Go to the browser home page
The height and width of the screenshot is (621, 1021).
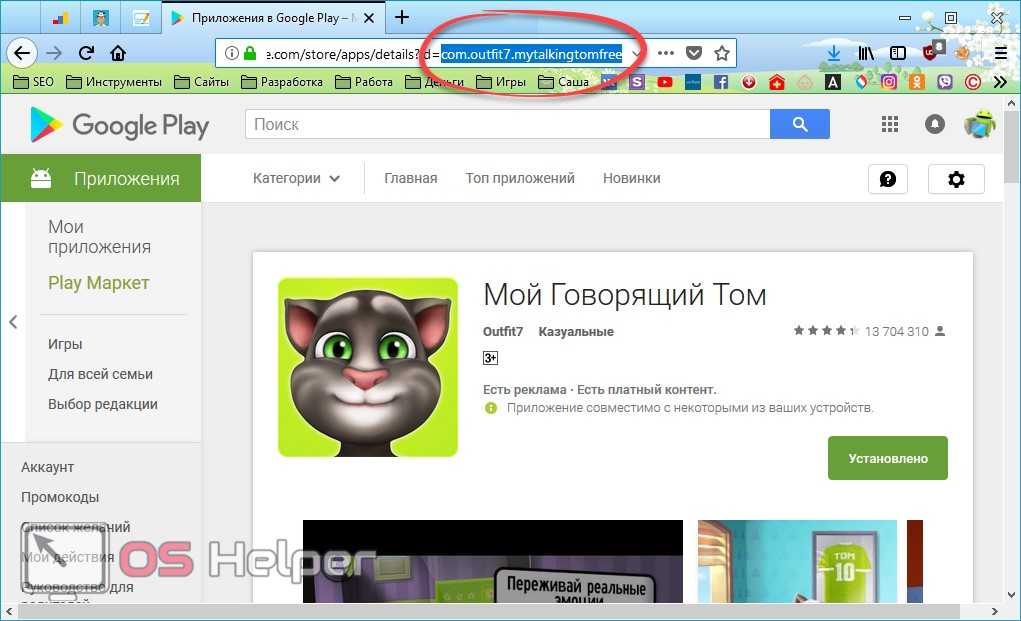pyautogui.click(x=118, y=53)
